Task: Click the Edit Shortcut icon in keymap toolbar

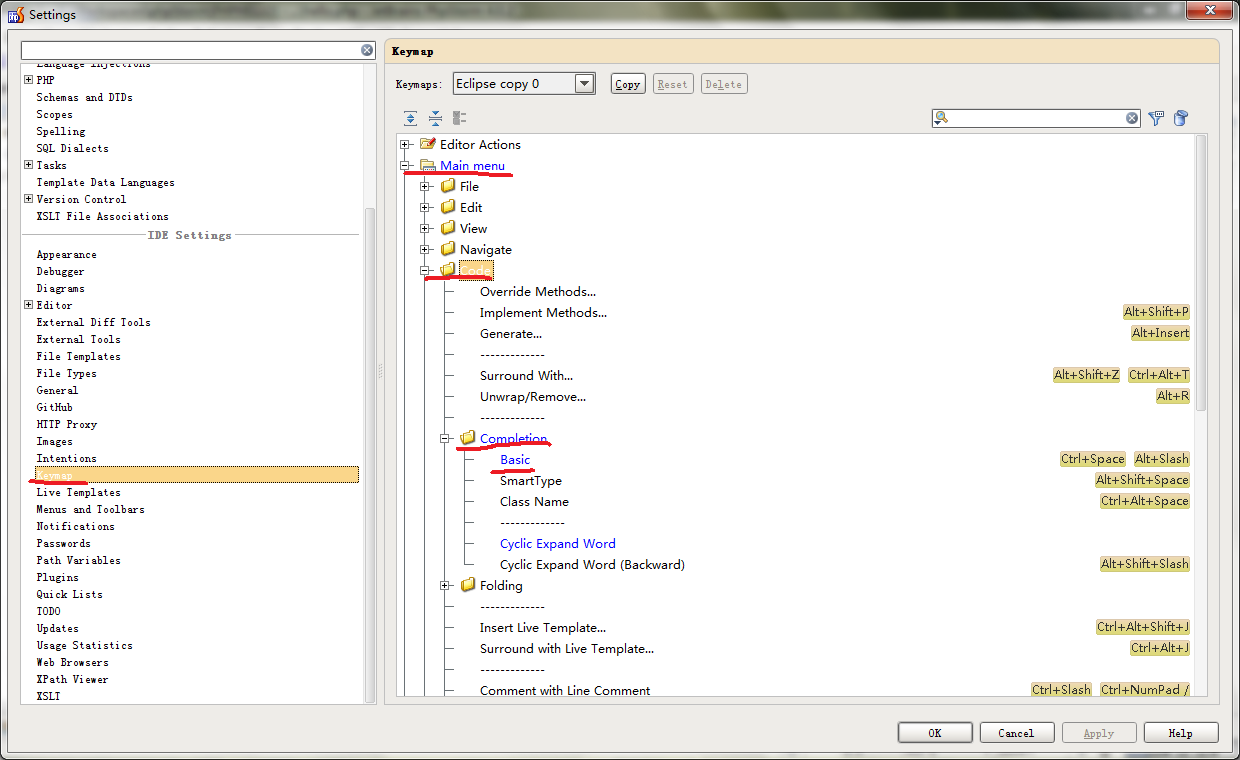Action: 460,118
